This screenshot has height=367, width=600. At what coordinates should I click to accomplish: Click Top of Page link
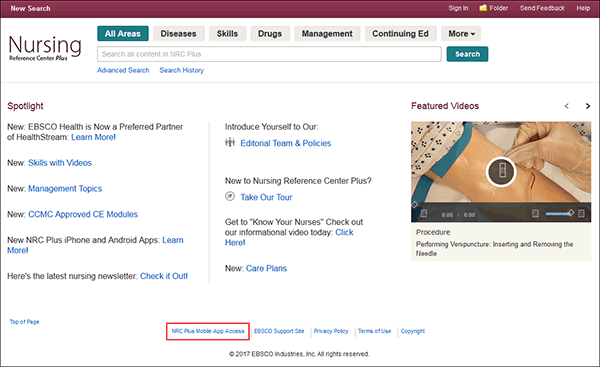click(24, 321)
